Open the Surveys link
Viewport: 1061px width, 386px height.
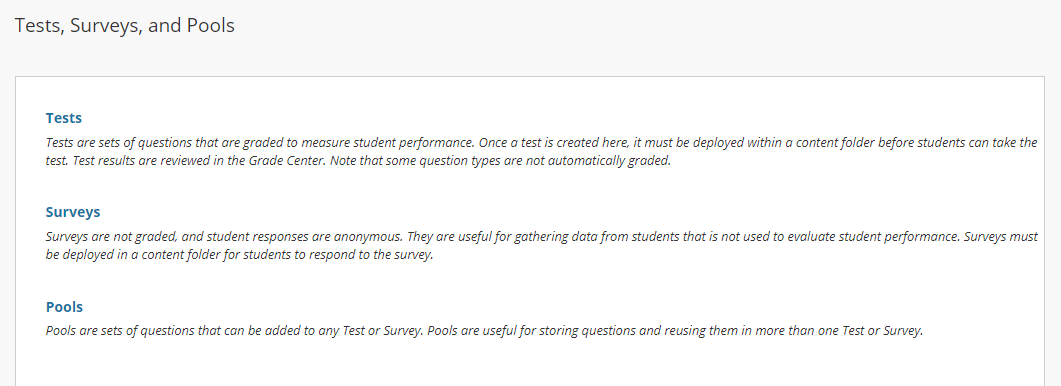click(x=72, y=212)
